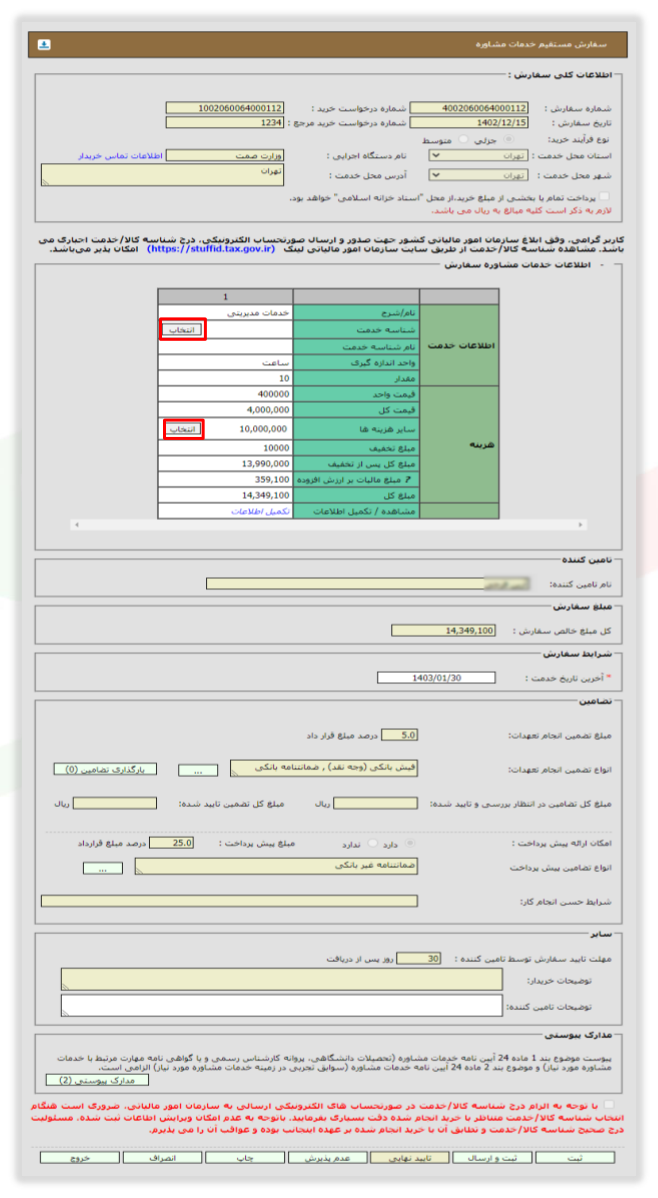Click ellipsis button for انواع تضامین پیش پرداخت
Image resolution: width=658 pixels, height=1198 pixels.
[103, 869]
